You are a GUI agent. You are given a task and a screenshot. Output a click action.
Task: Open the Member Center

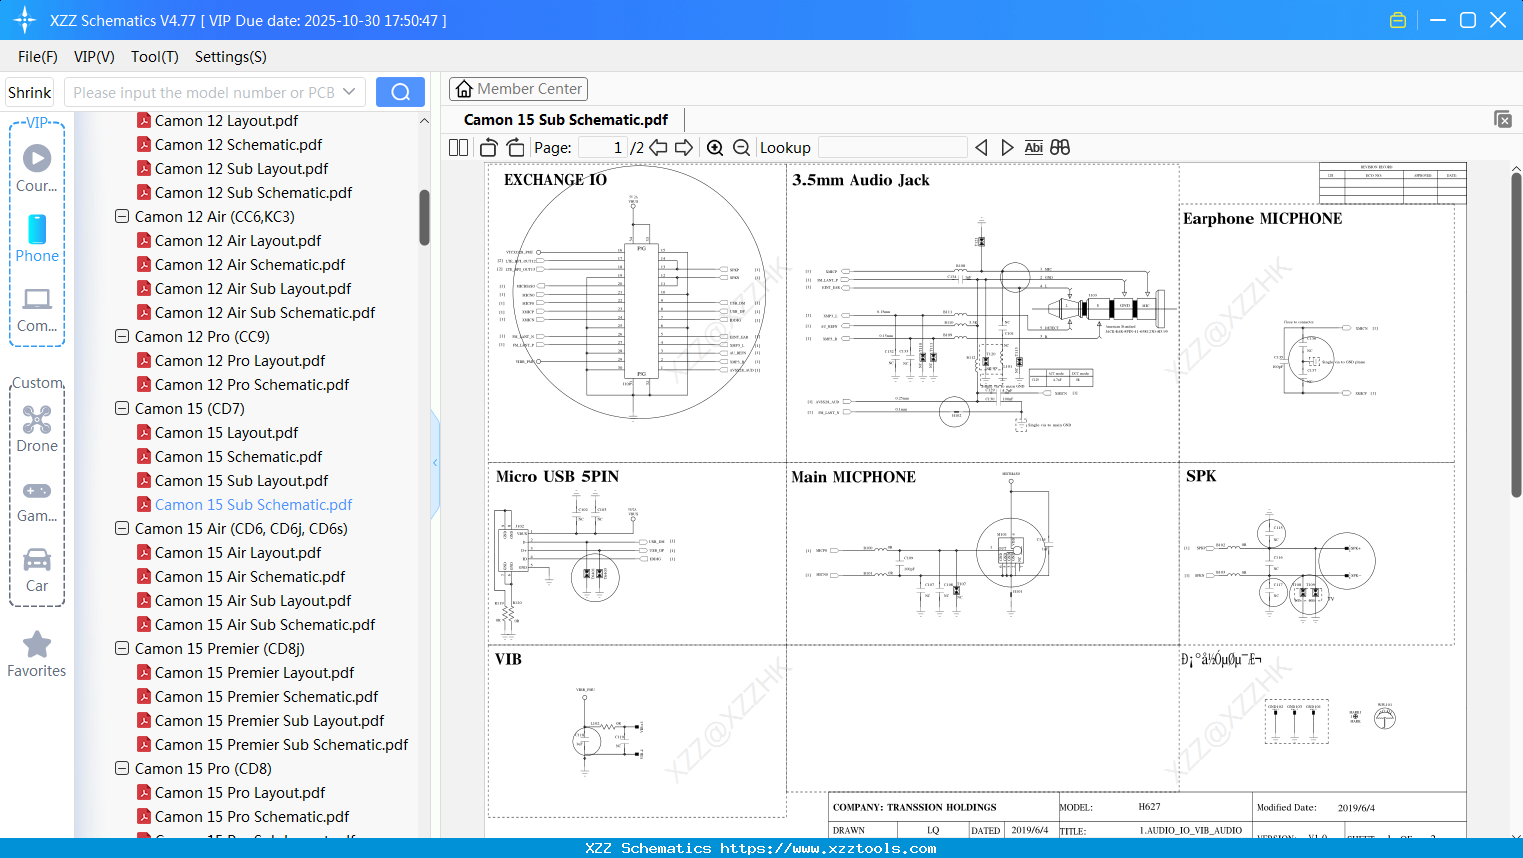click(518, 88)
